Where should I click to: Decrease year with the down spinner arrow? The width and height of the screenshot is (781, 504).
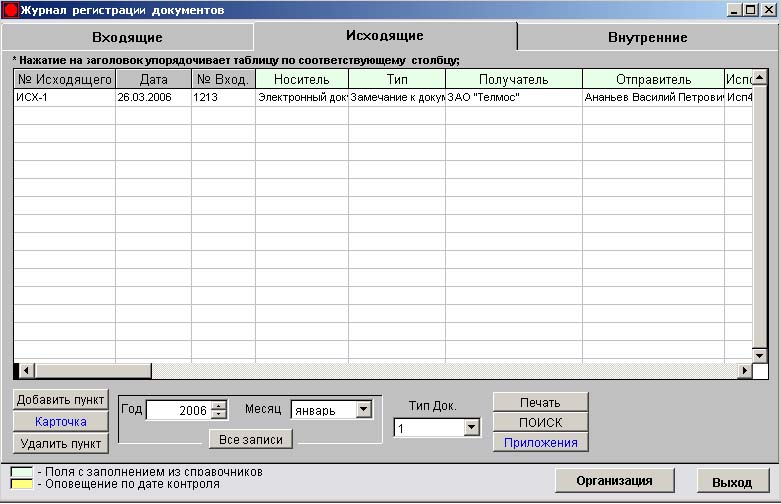click(x=219, y=414)
